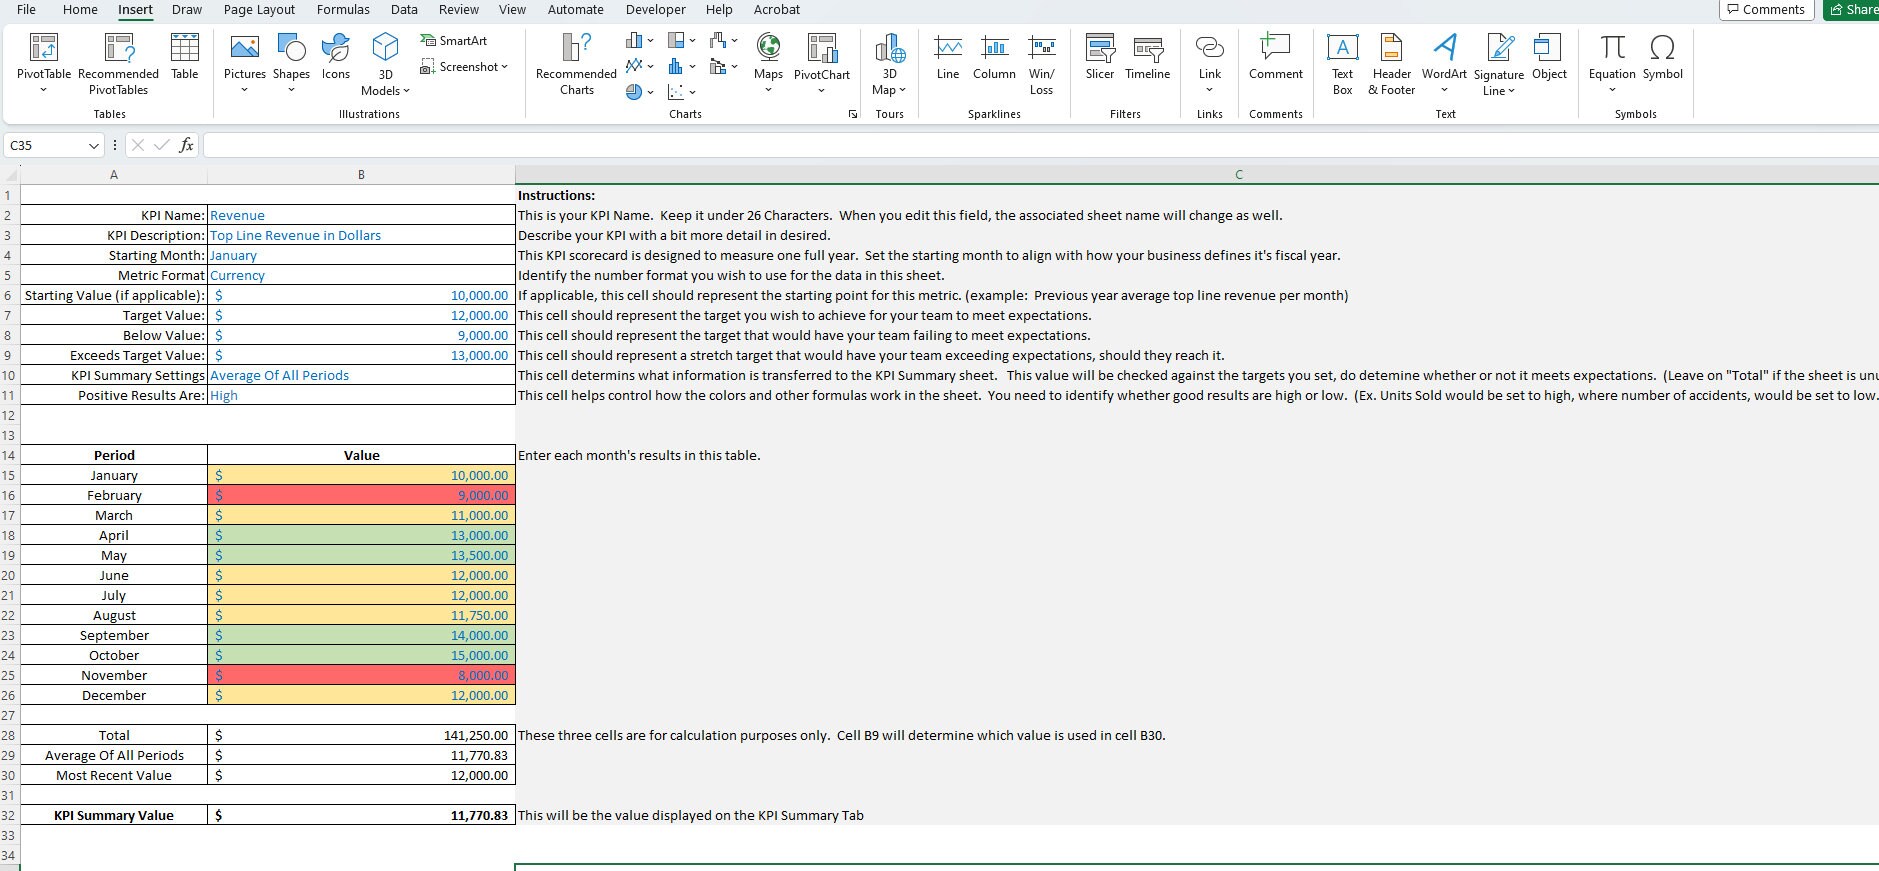The image size is (1879, 871).
Task: Select the 'KPI Summary Value' label cell
Action: coord(114,815)
